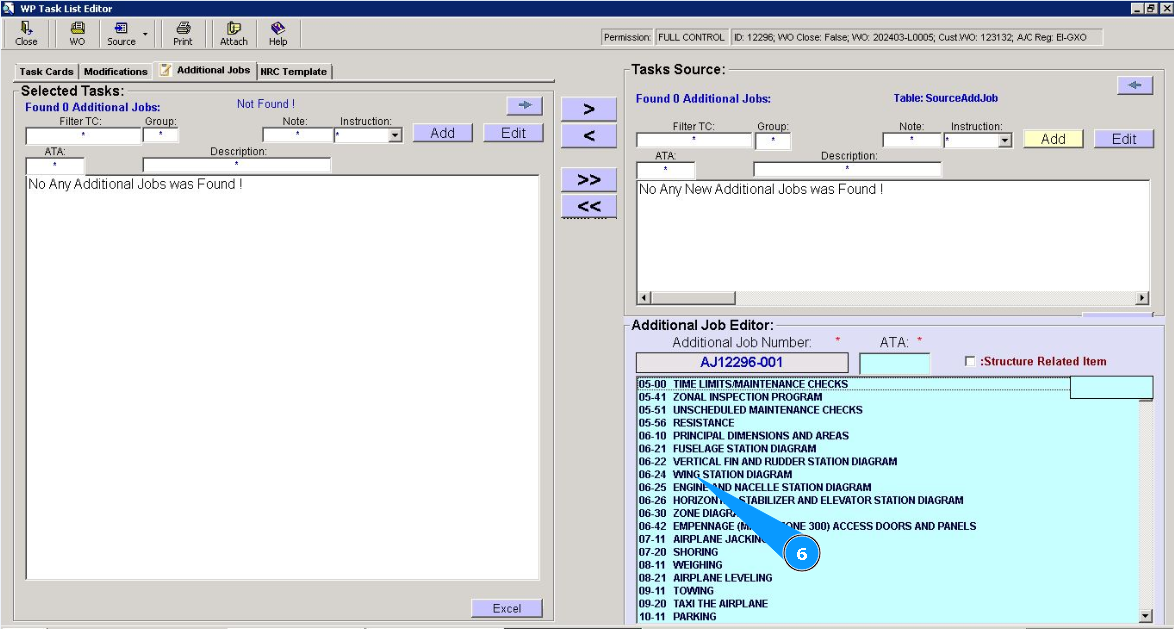The height and width of the screenshot is (629, 1174).
Task: Click ATA filter field in Selected Tasks
Action: 55,165
